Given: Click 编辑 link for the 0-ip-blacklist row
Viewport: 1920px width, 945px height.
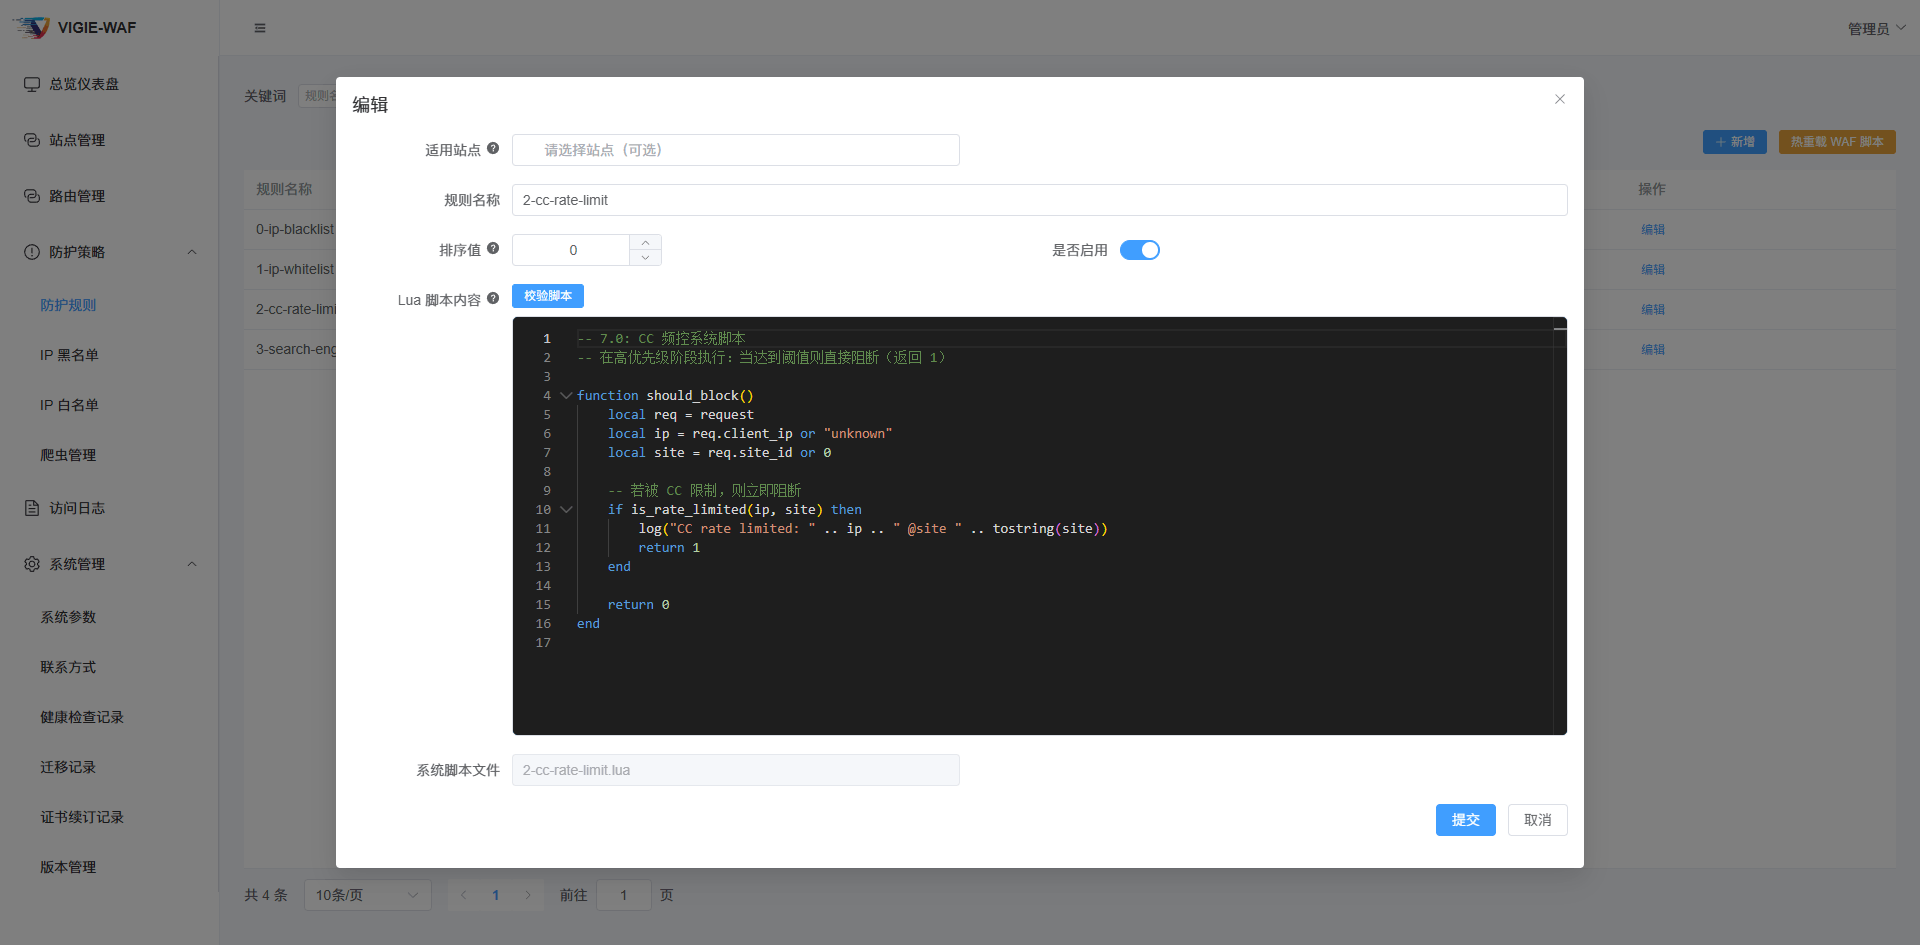Looking at the screenshot, I should (1653, 229).
